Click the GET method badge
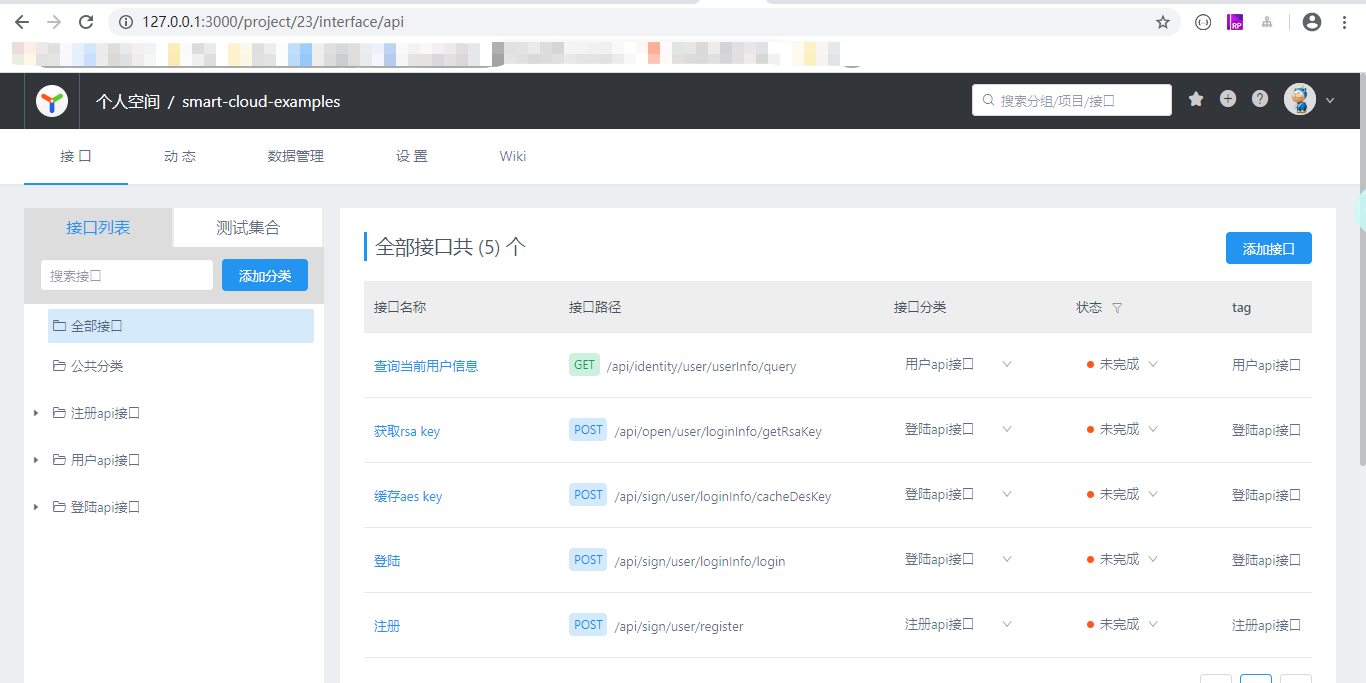The width and height of the screenshot is (1366, 683). point(584,365)
